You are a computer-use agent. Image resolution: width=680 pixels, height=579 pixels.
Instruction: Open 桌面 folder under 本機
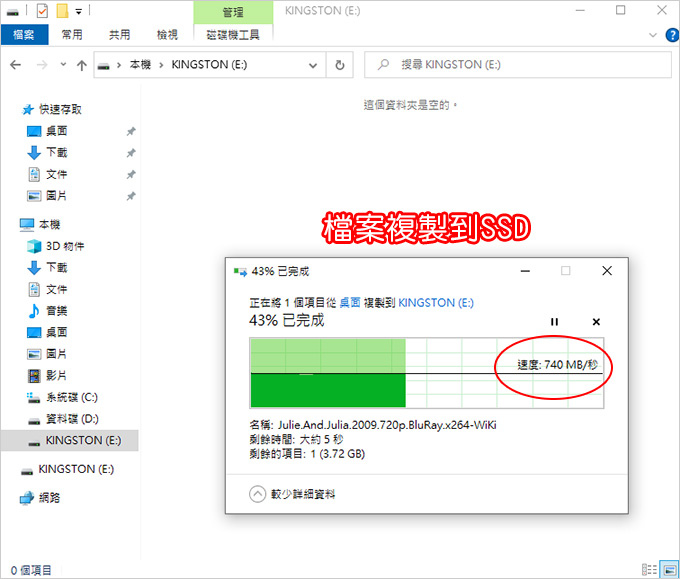coord(56,332)
